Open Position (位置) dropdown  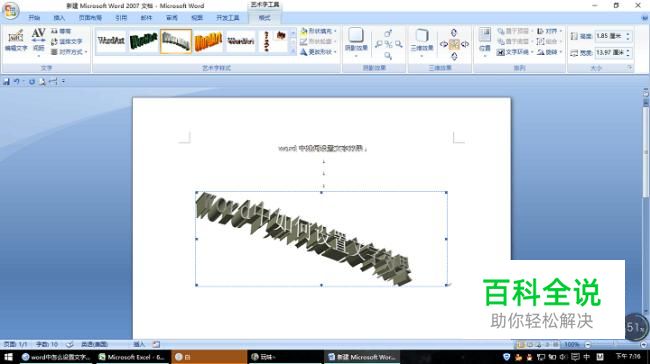click(x=485, y=41)
